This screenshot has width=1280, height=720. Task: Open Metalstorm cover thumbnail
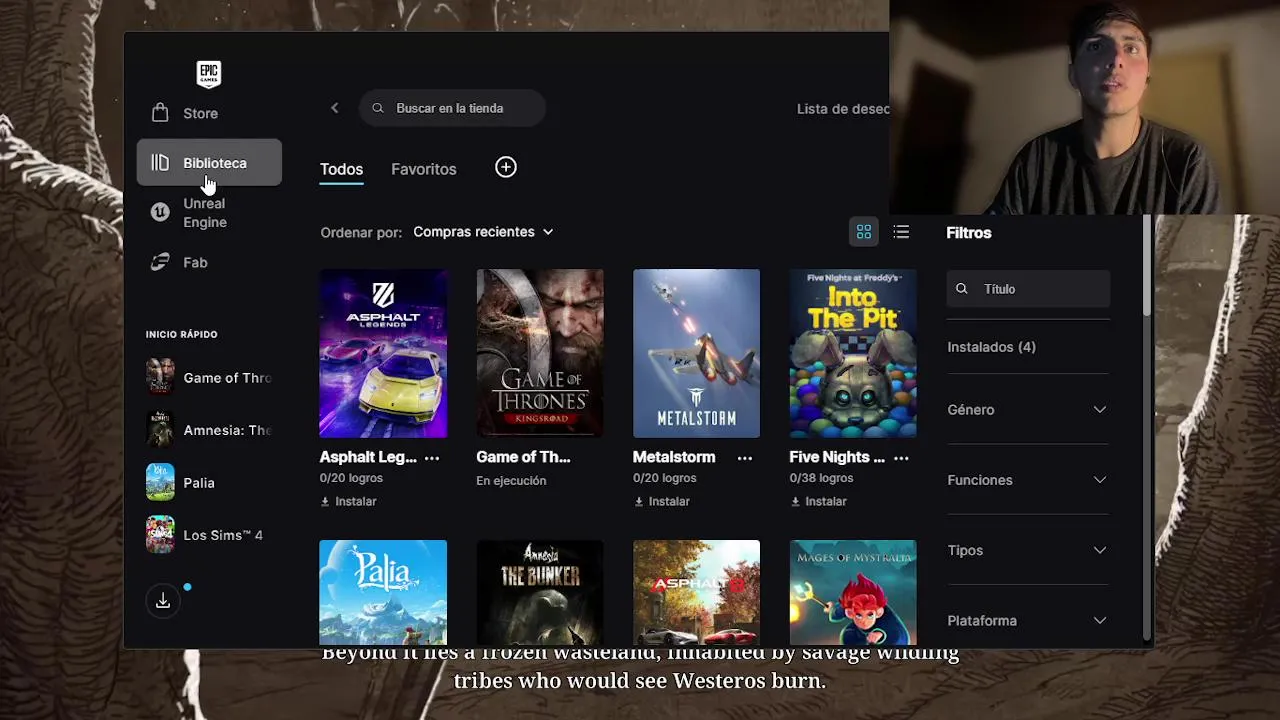click(x=696, y=353)
